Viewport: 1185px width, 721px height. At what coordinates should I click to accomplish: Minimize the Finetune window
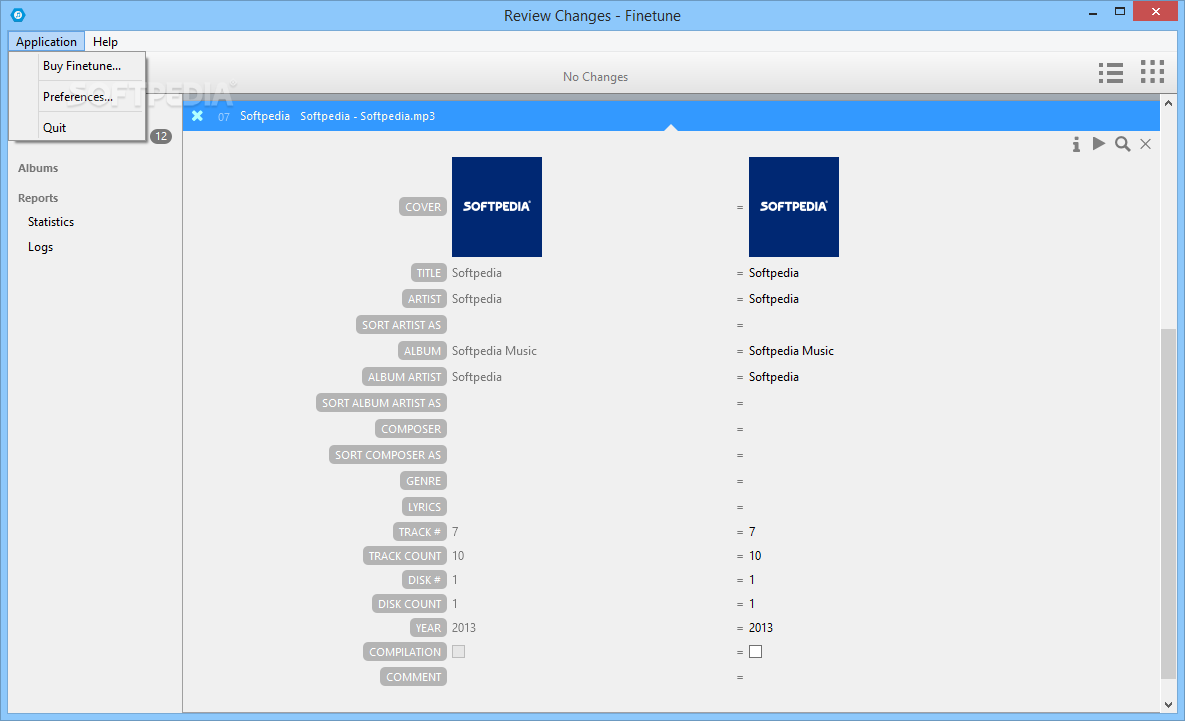(x=1093, y=13)
